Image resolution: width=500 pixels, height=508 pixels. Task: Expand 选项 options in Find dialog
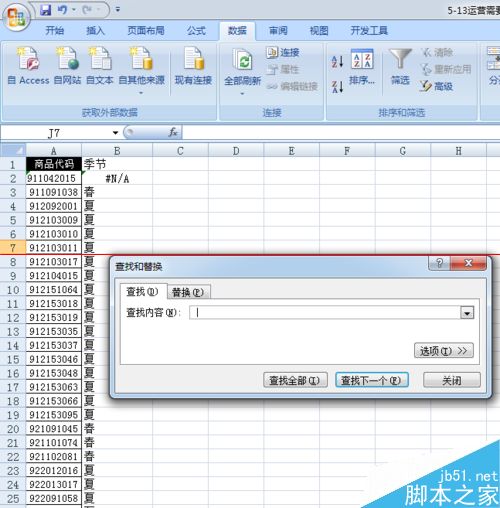(x=444, y=351)
